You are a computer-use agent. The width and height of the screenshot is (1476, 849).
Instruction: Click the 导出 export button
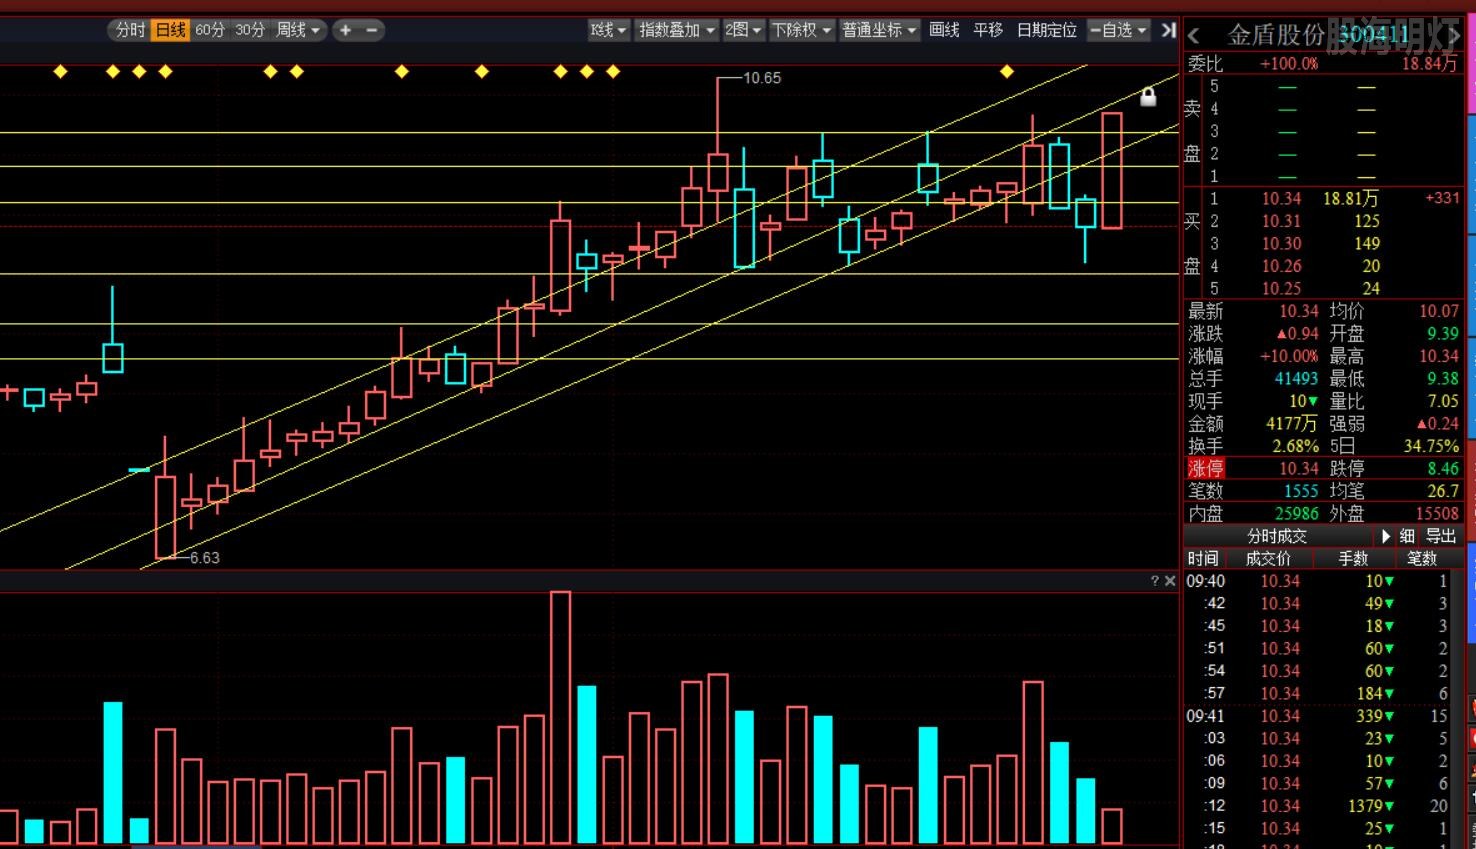tap(1441, 536)
